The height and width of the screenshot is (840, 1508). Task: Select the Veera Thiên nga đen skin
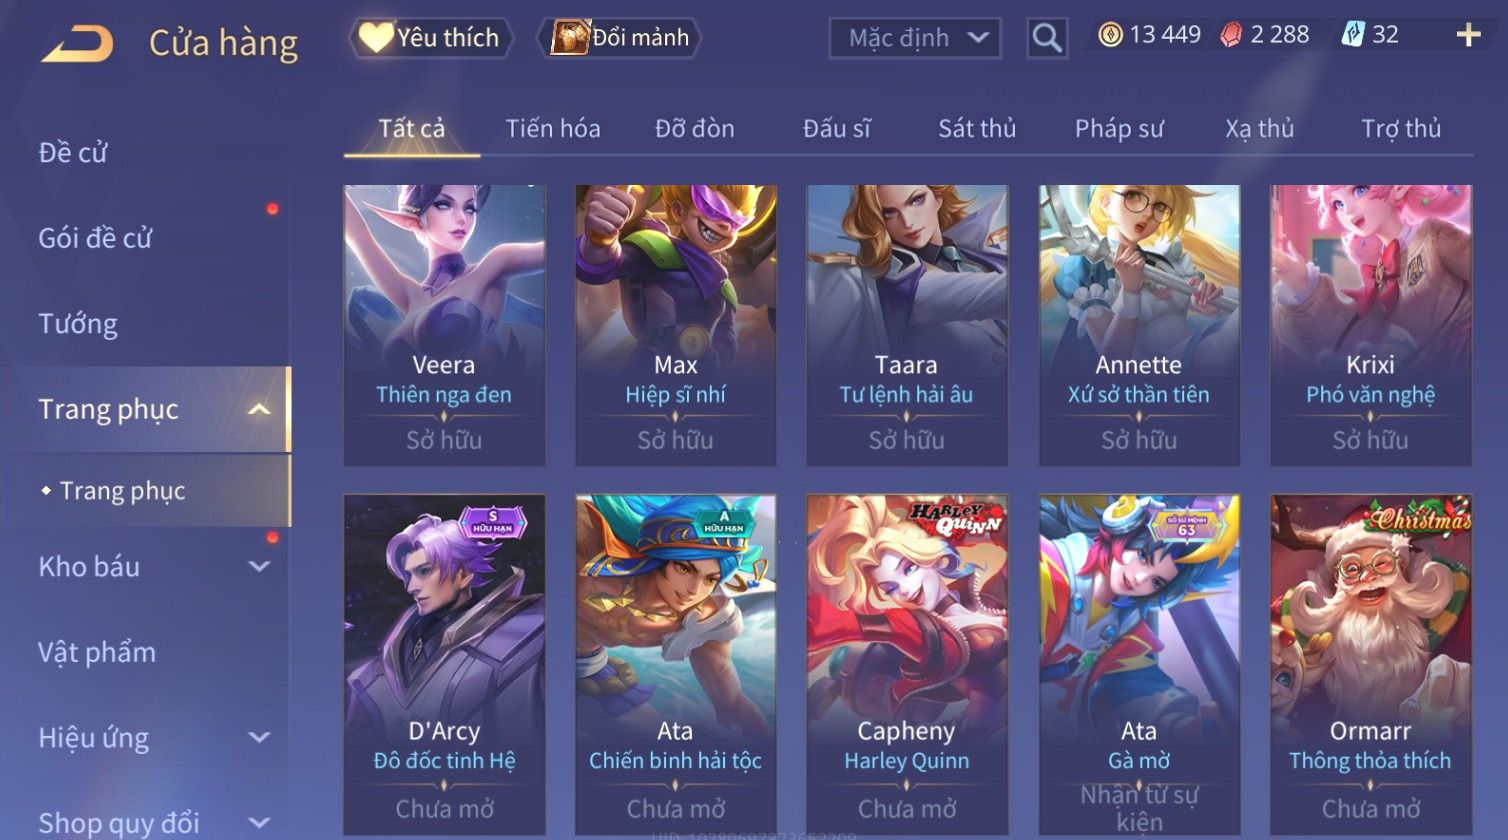(x=444, y=325)
